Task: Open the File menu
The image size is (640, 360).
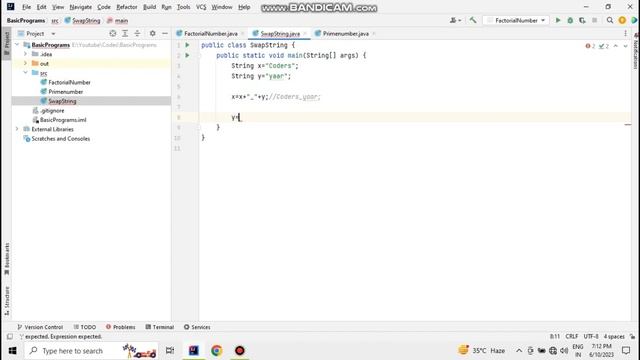Action: (x=26, y=7)
